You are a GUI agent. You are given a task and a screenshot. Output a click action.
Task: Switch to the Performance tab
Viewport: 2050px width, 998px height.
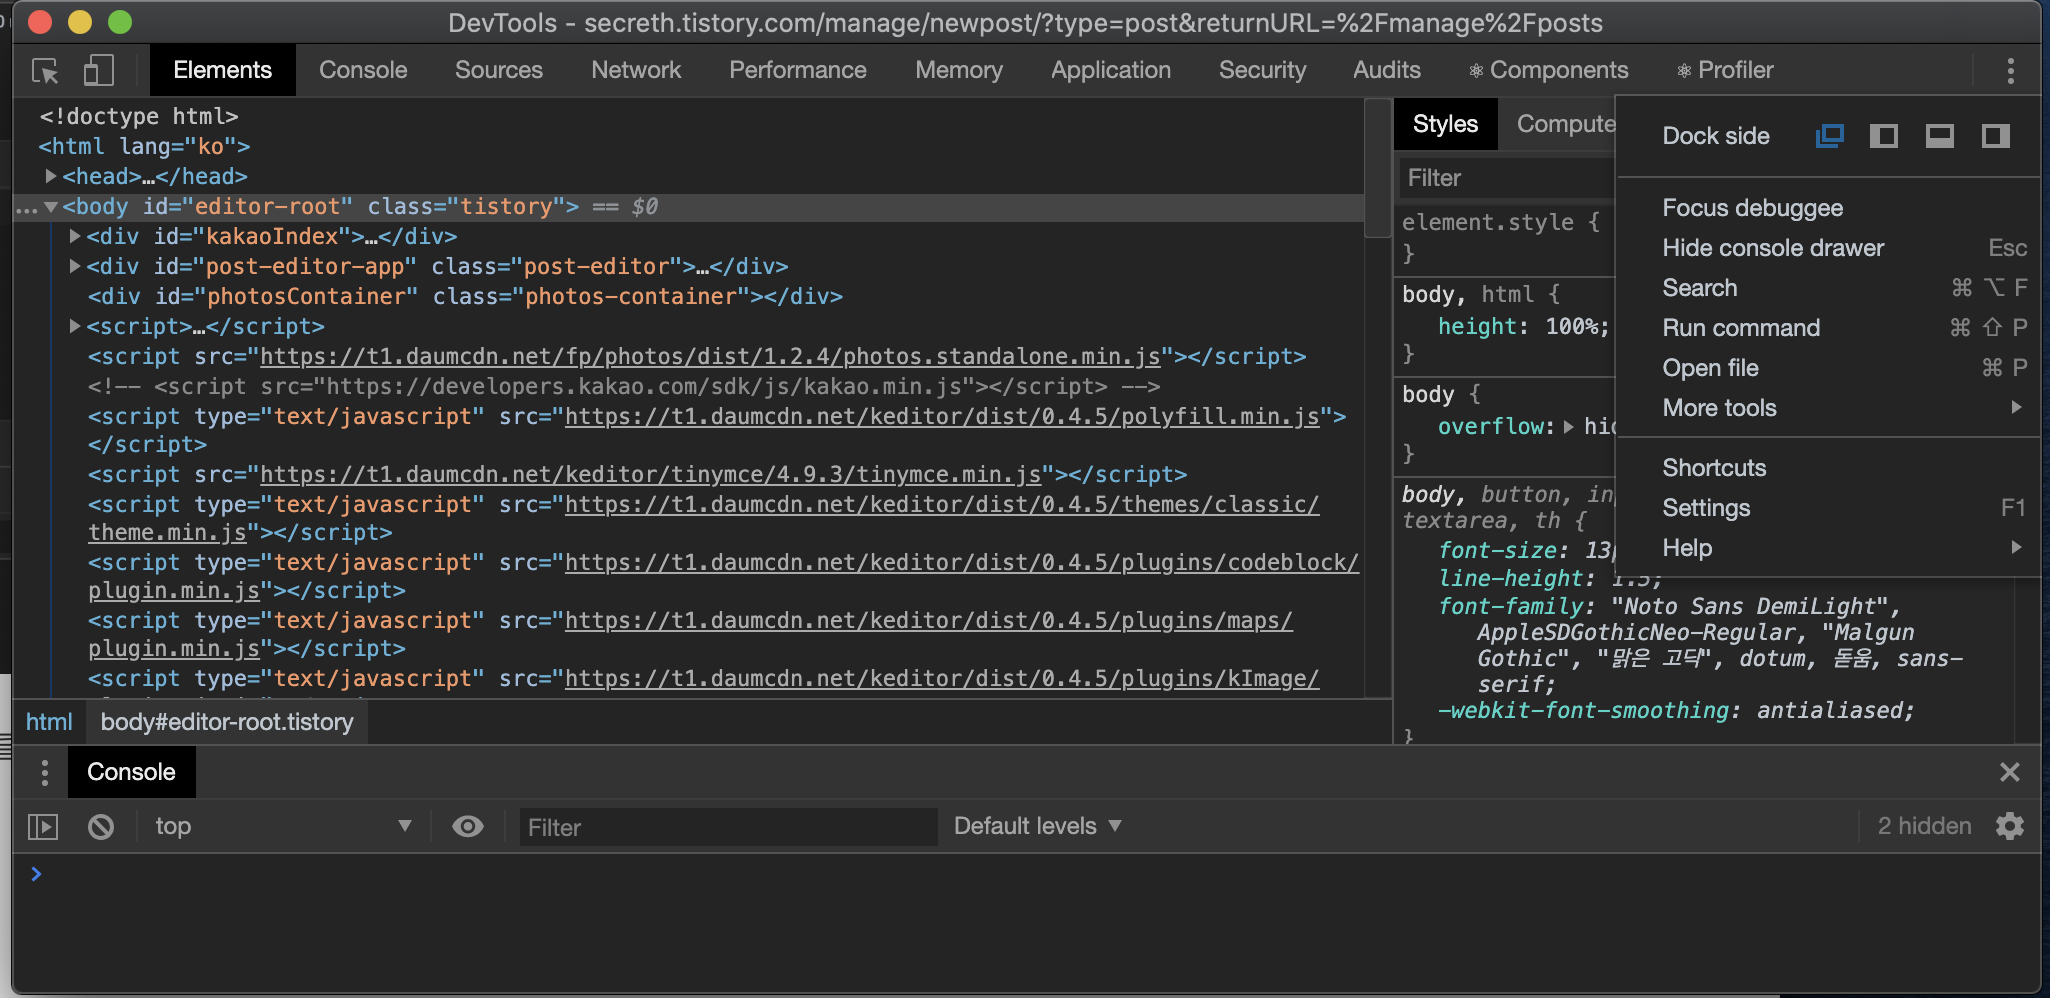(798, 70)
